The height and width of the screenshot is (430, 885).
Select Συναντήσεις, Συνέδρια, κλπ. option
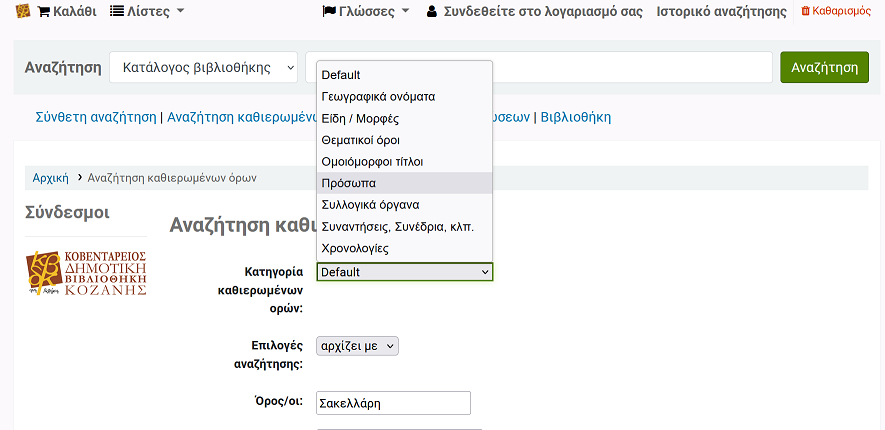pyautogui.click(x=404, y=227)
